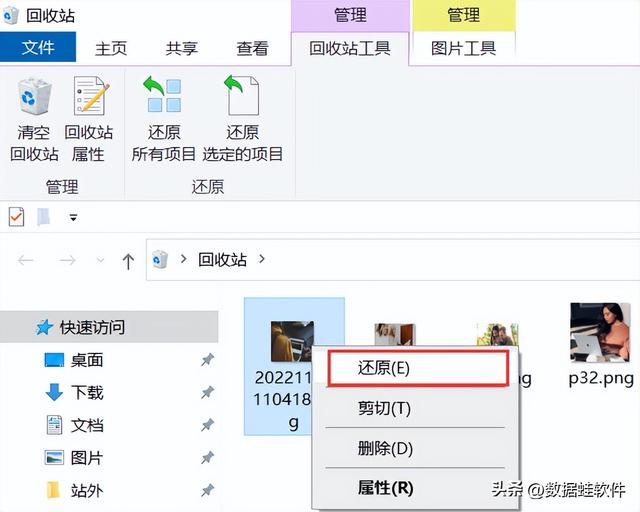Image resolution: width=640 pixels, height=512 pixels.
Task: Click quick access properties checkmark icon
Action: (16, 217)
